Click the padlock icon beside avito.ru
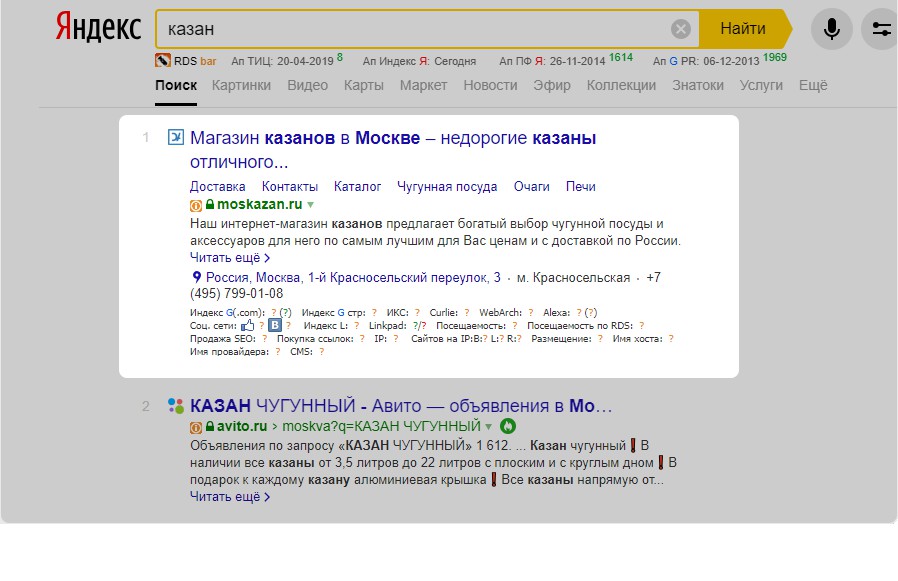Image resolution: width=898 pixels, height=581 pixels. click(x=210, y=426)
